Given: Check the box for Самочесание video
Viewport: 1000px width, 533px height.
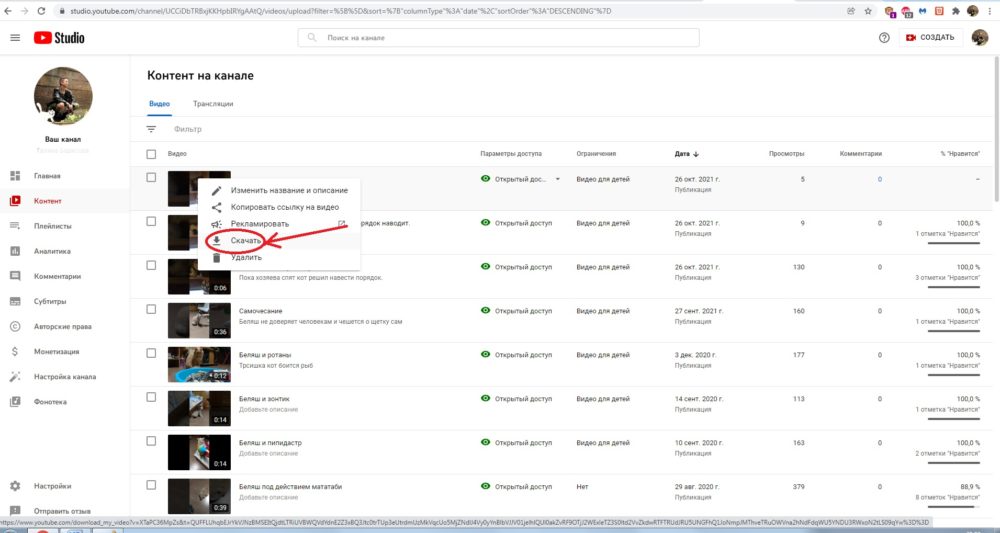Looking at the screenshot, I should click(152, 310).
